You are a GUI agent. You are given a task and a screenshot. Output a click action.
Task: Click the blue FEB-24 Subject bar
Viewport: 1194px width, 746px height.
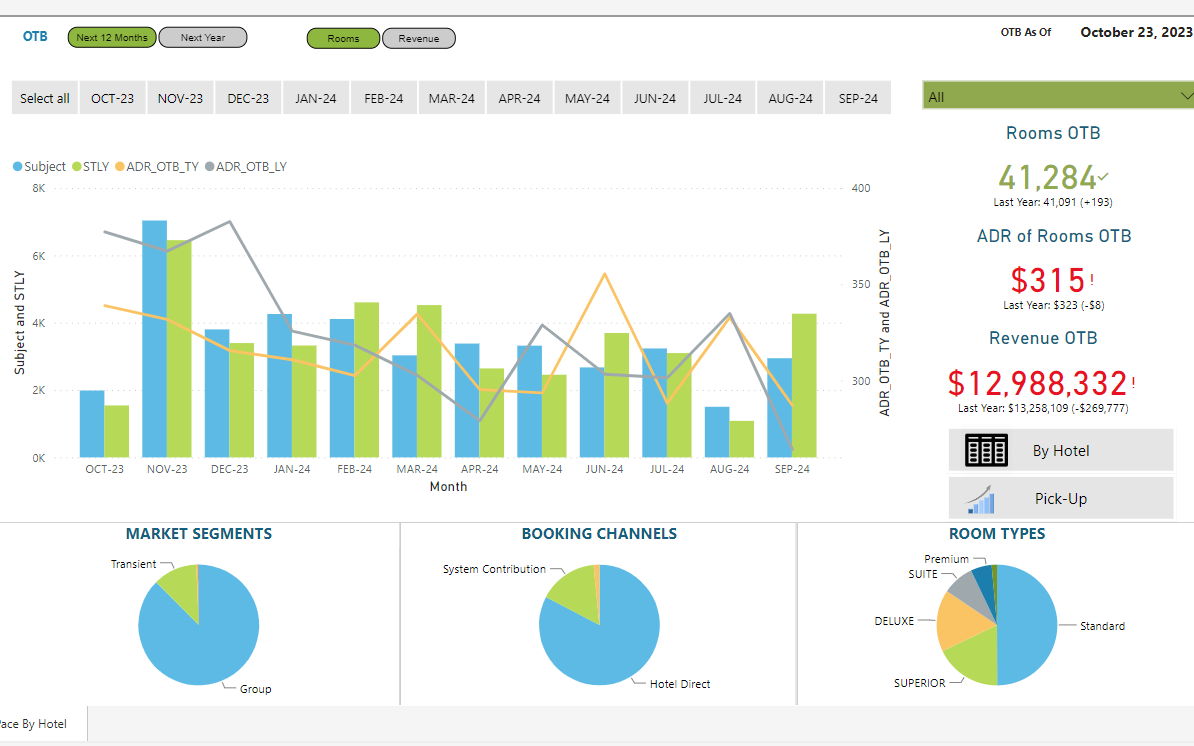(x=342, y=388)
